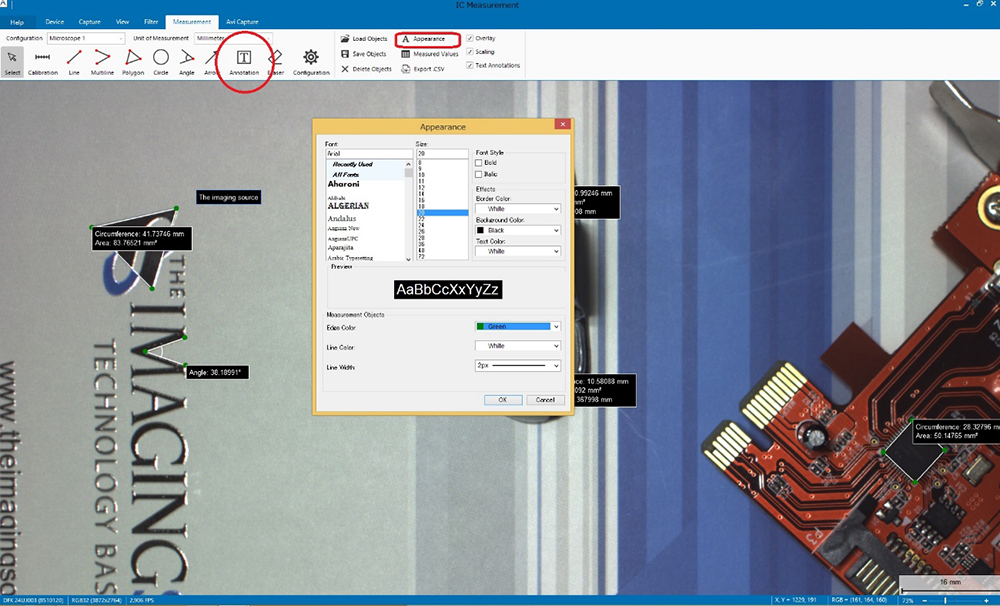Select the Circle tool

[161, 62]
